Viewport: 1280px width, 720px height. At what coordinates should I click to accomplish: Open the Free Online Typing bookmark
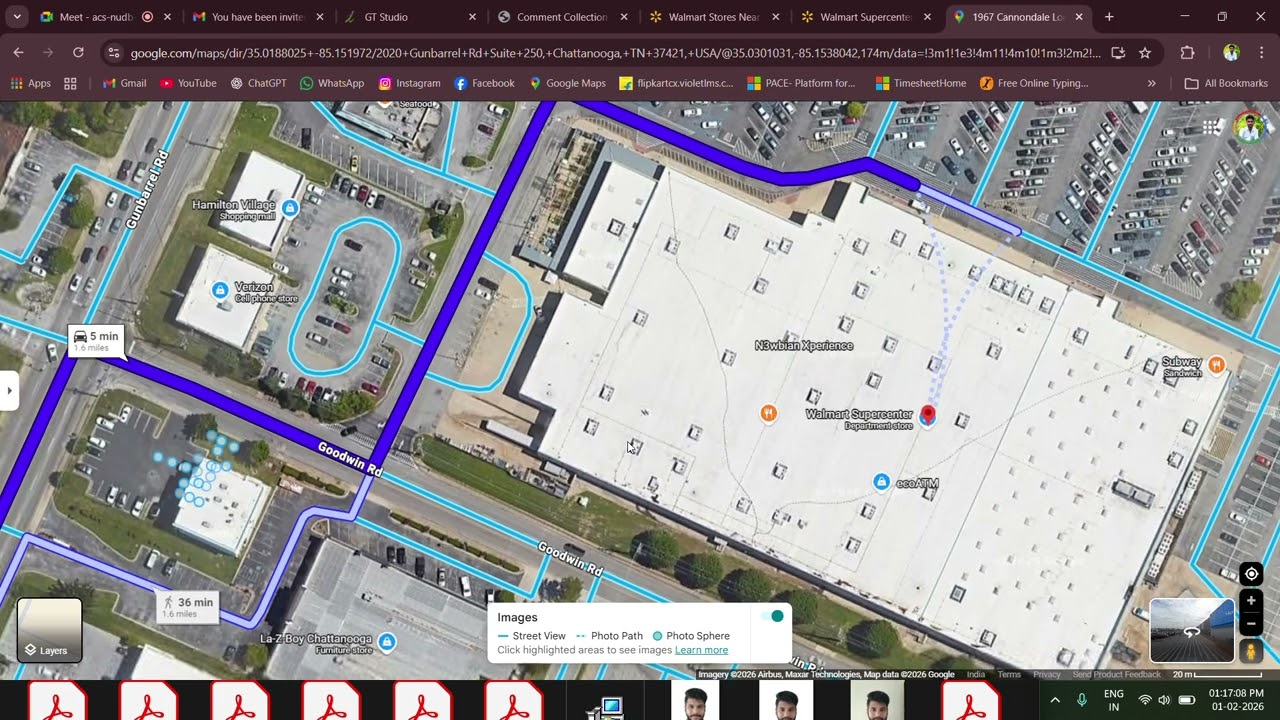click(1034, 83)
